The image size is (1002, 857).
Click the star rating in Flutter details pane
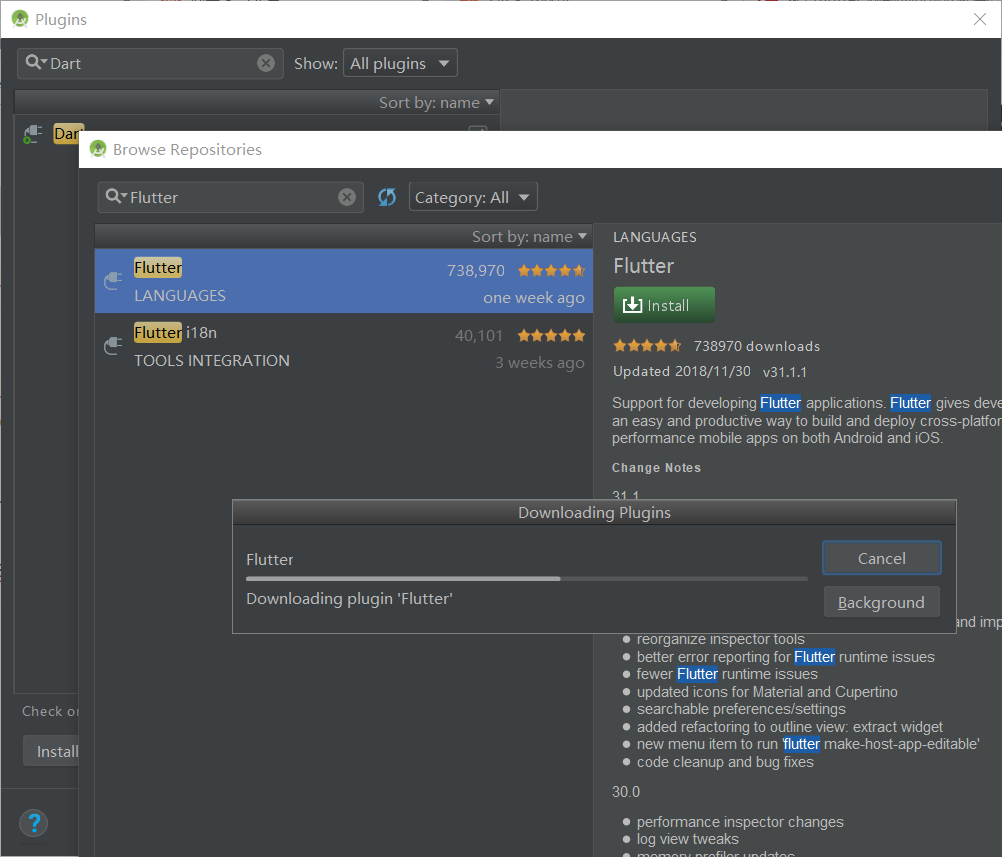coord(647,346)
